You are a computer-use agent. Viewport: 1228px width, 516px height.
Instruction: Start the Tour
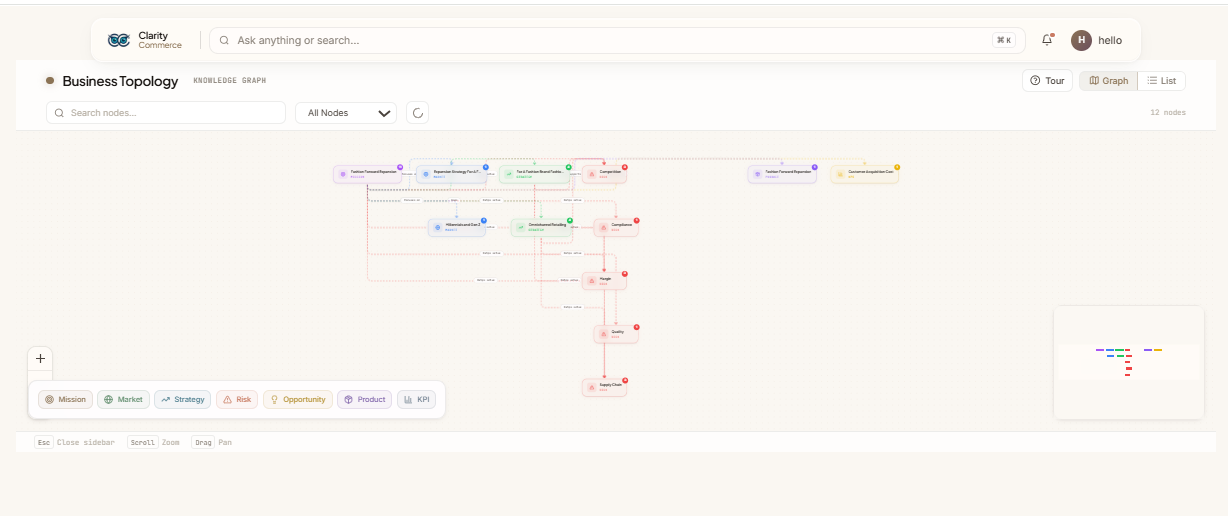tap(1047, 81)
